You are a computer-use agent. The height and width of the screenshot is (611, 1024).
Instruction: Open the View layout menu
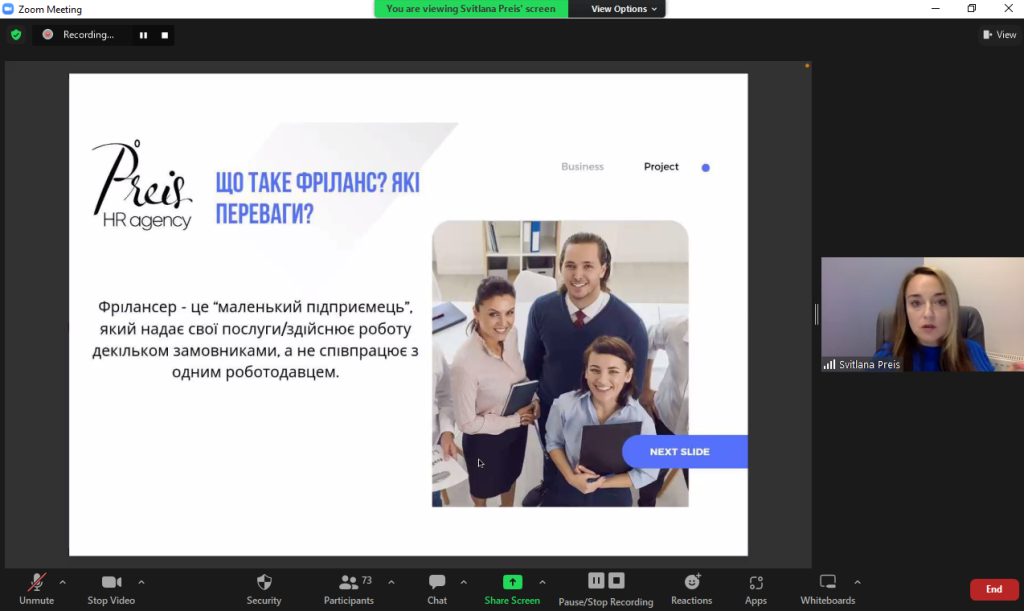pyautogui.click(x=999, y=35)
